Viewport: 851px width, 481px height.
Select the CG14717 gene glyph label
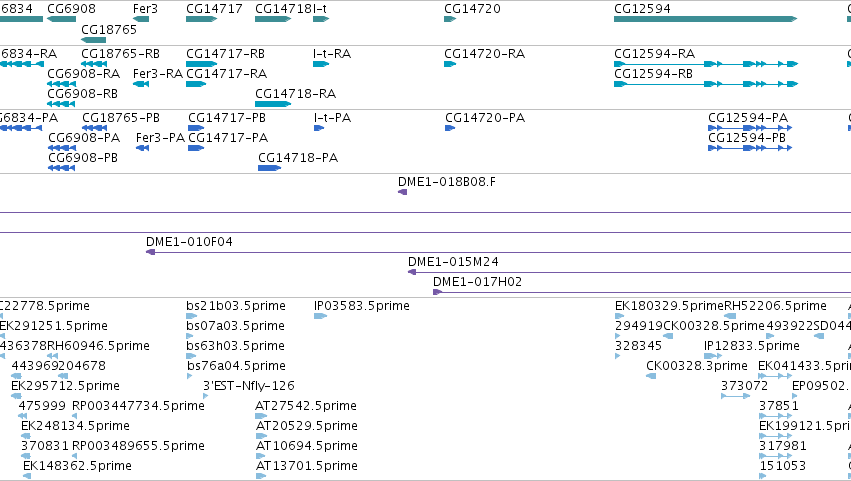click(x=214, y=9)
